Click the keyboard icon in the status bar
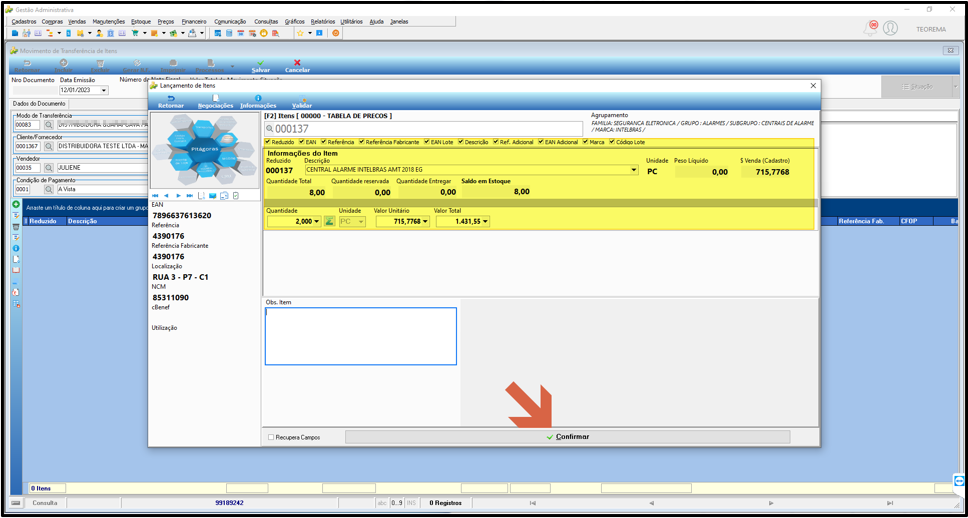Screen dimensions: 968x518 [16, 503]
